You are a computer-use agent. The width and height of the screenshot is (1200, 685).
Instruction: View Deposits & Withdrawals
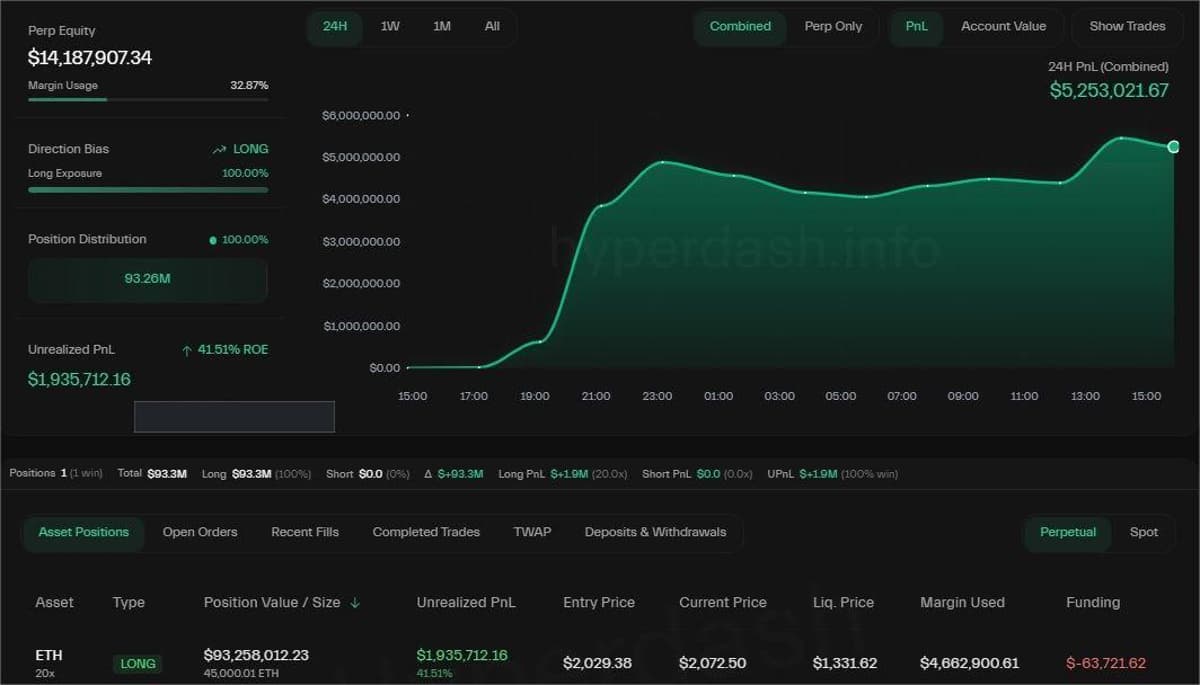[656, 532]
